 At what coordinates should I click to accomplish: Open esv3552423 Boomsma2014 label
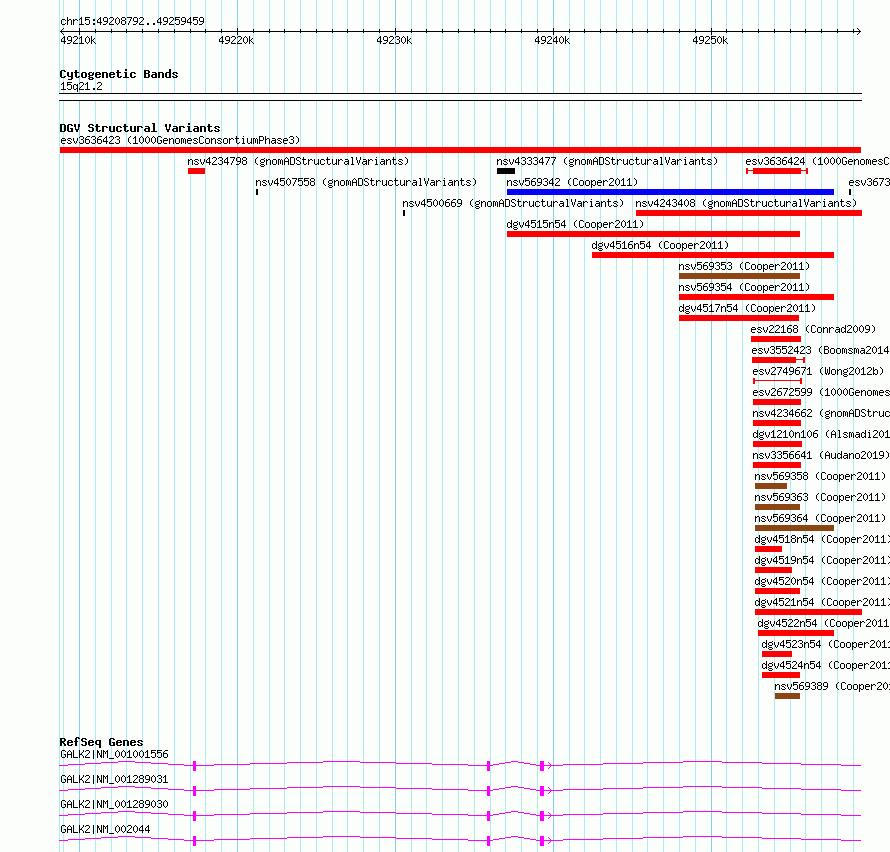coord(821,350)
